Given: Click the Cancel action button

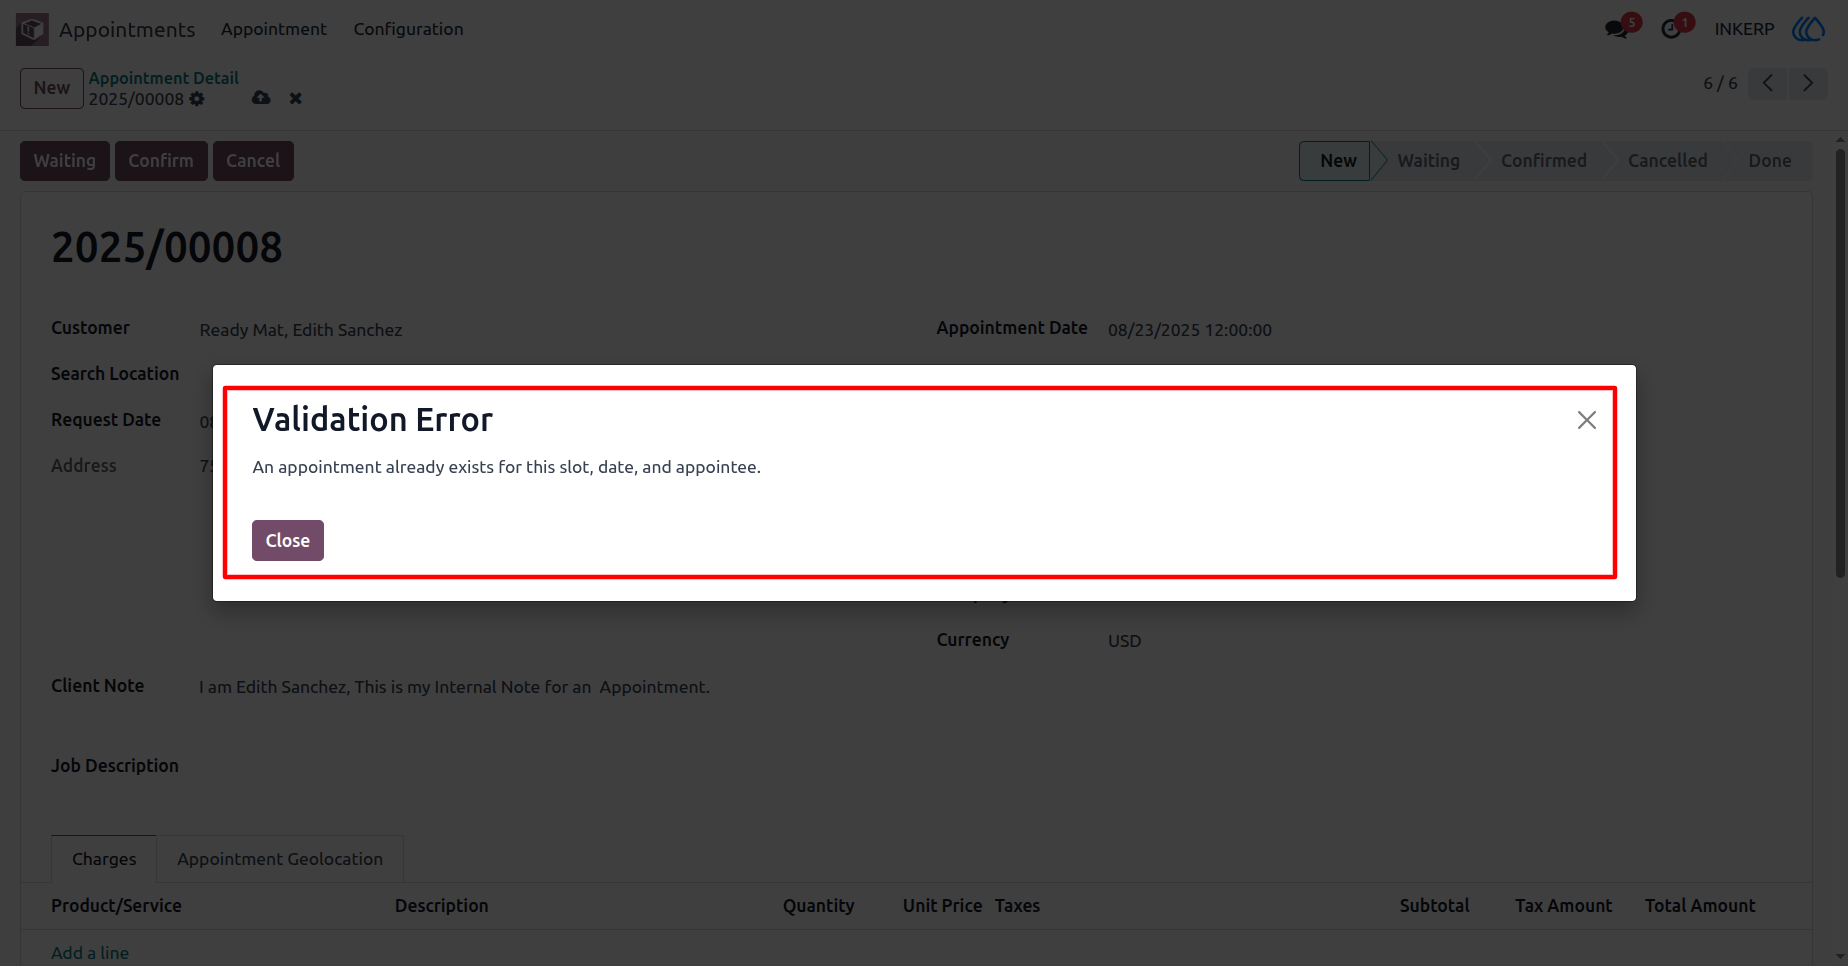Looking at the screenshot, I should coord(253,161).
